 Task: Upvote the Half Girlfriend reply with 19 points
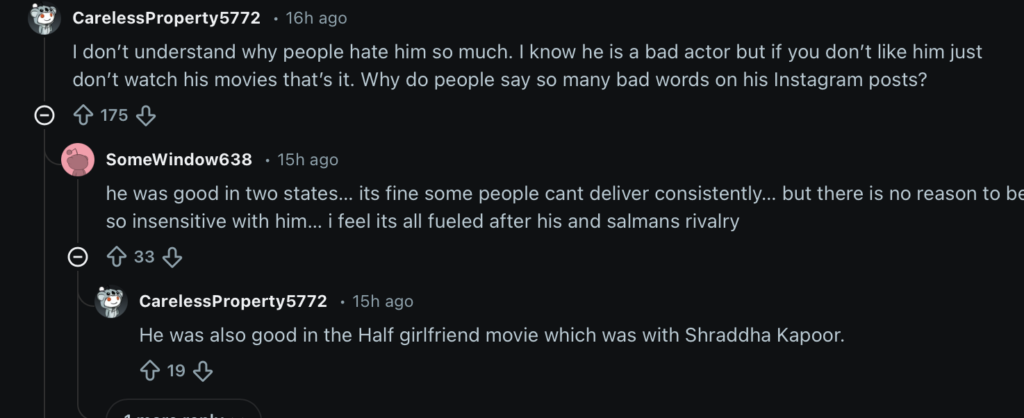pyautogui.click(x=150, y=371)
